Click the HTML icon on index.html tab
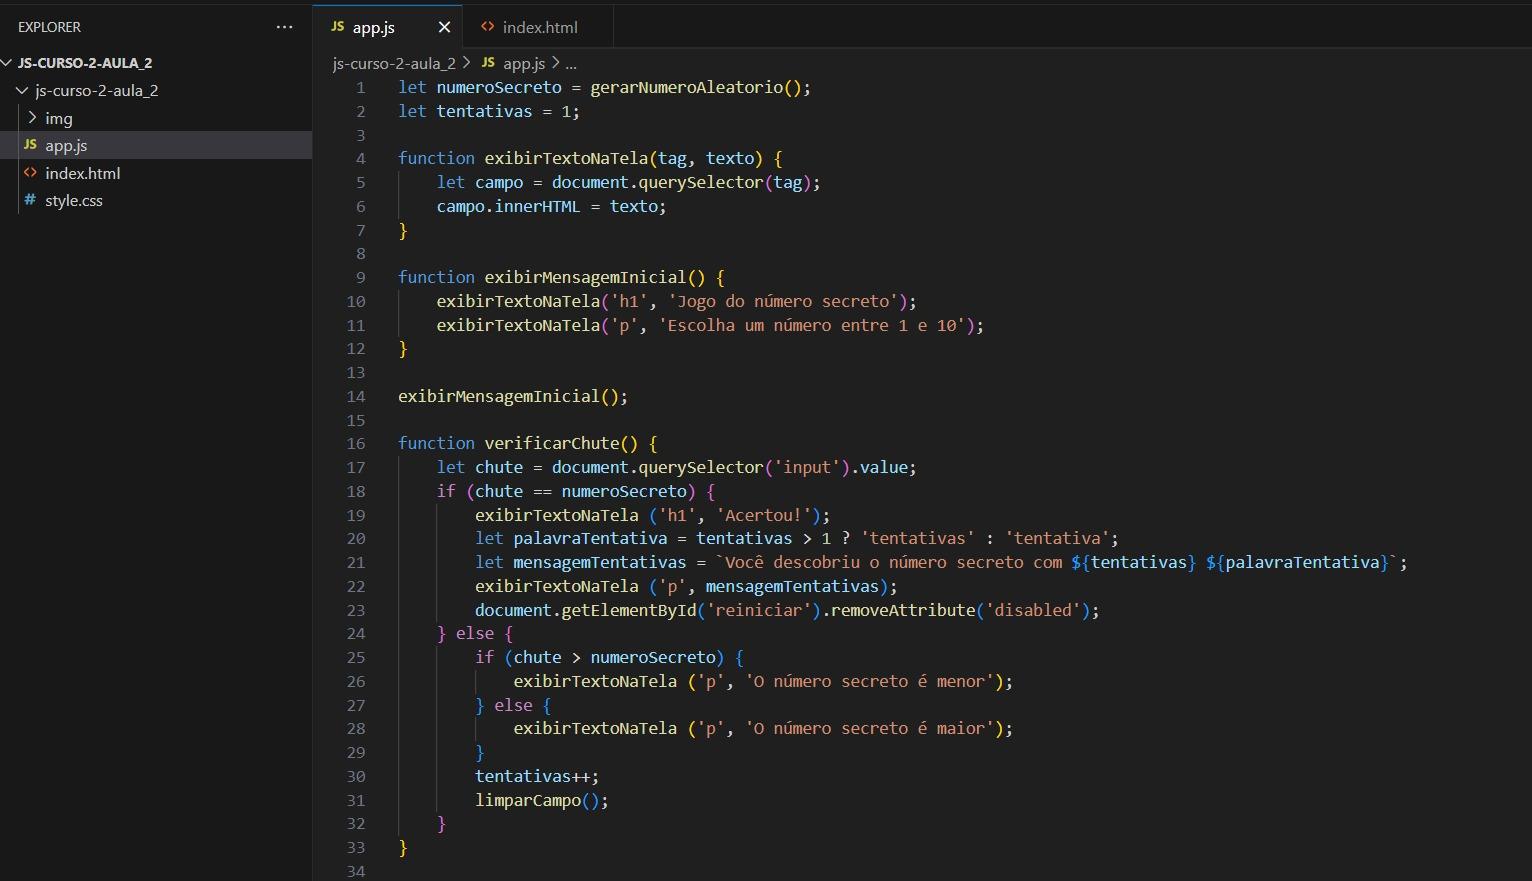 click(488, 27)
